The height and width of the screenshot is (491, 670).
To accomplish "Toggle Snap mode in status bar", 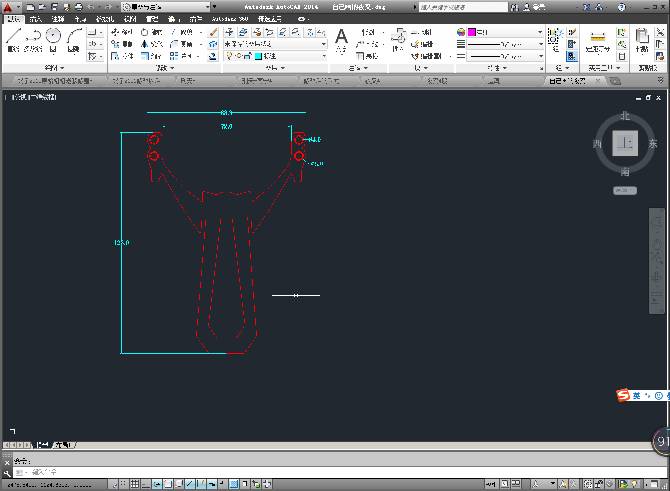I will pos(123,484).
